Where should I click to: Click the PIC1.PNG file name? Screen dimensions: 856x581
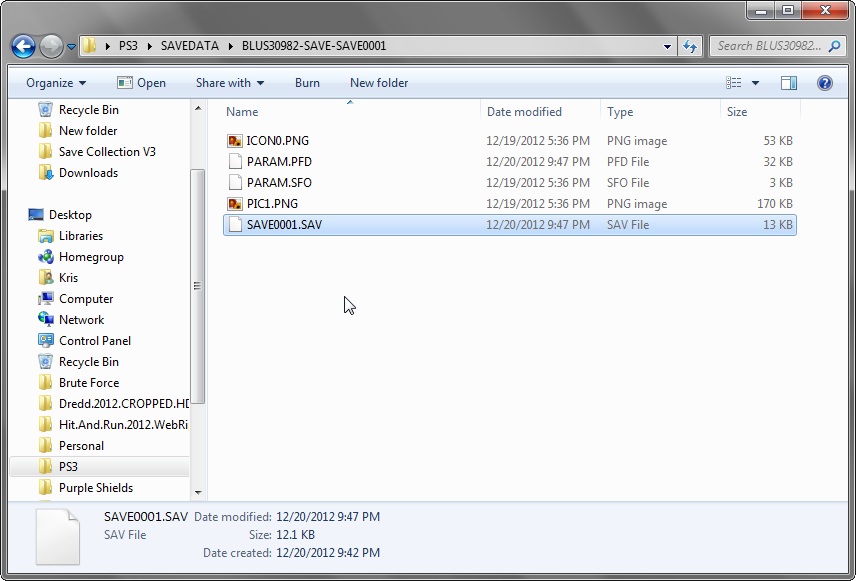pyautogui.click(x=272, y=204)
